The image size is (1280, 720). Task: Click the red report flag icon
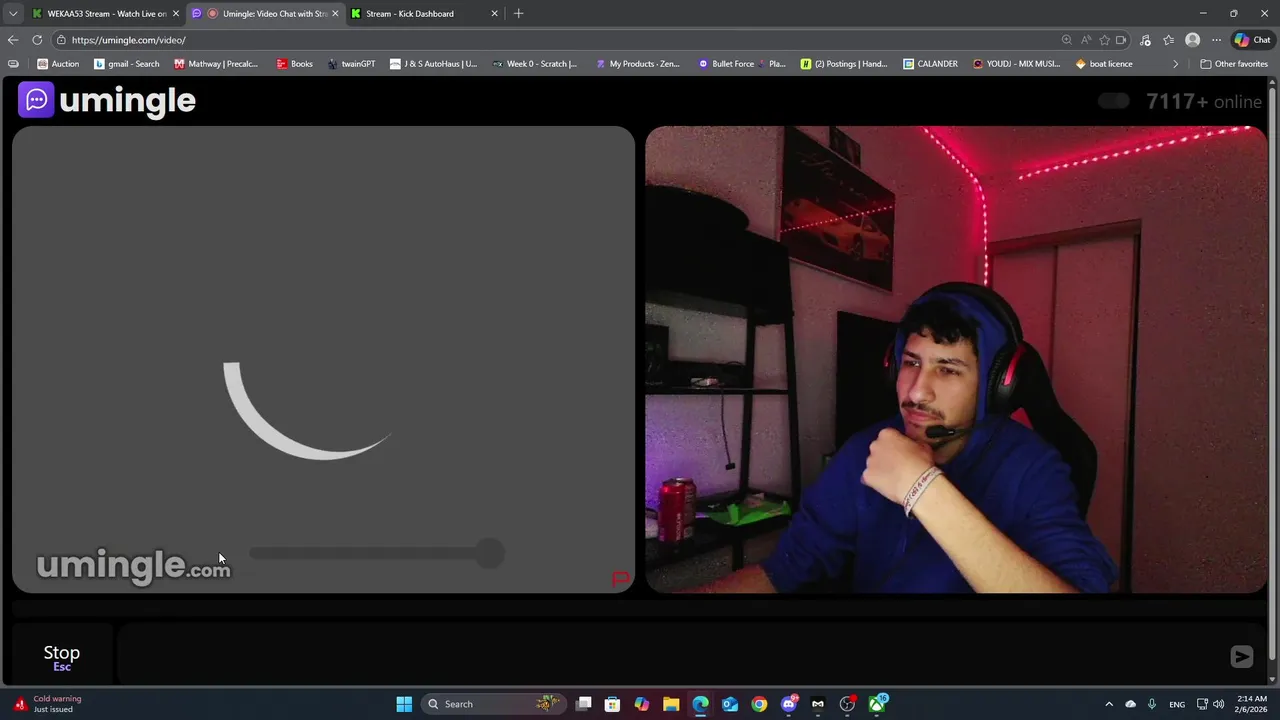click(x=620, y=579)
